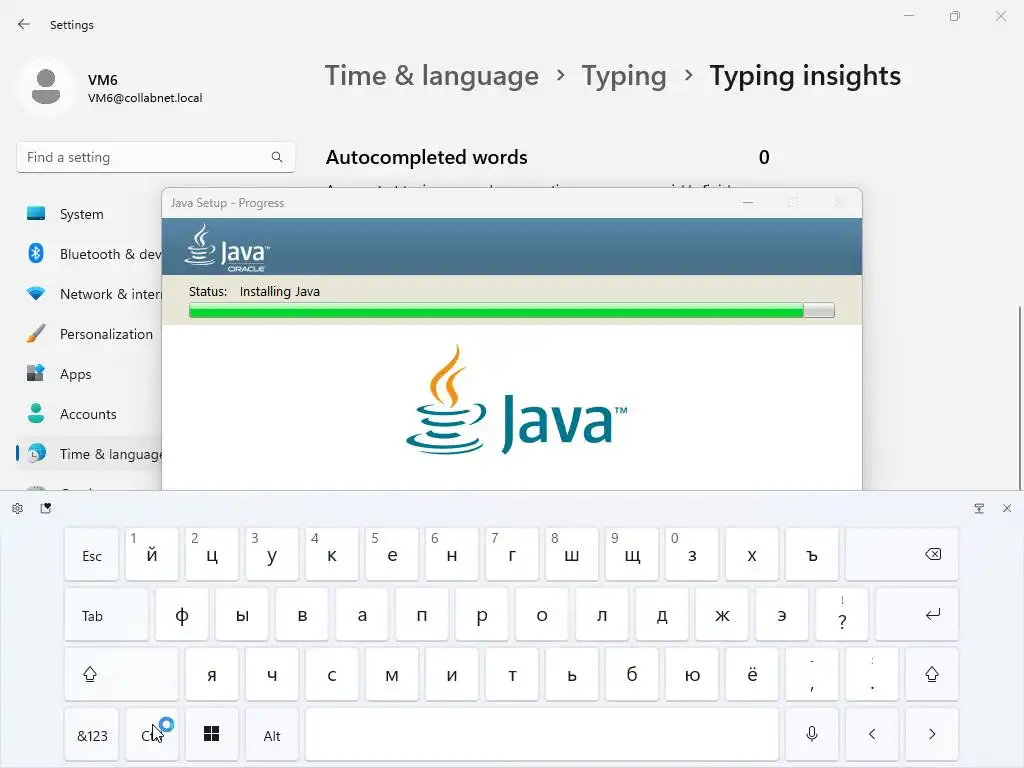
Task: Click the Bluetooth icon in sidebar
Action: click(x=36, y=253)
